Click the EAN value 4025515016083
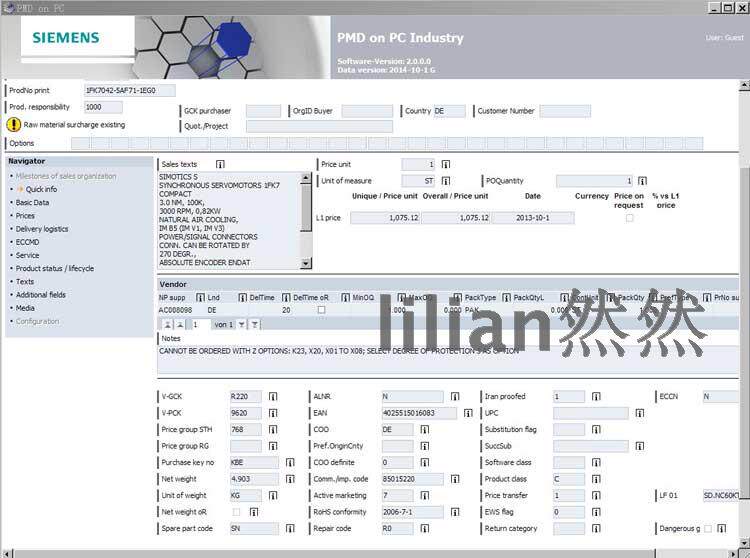 pyautogui.click(x=419, y=413)
